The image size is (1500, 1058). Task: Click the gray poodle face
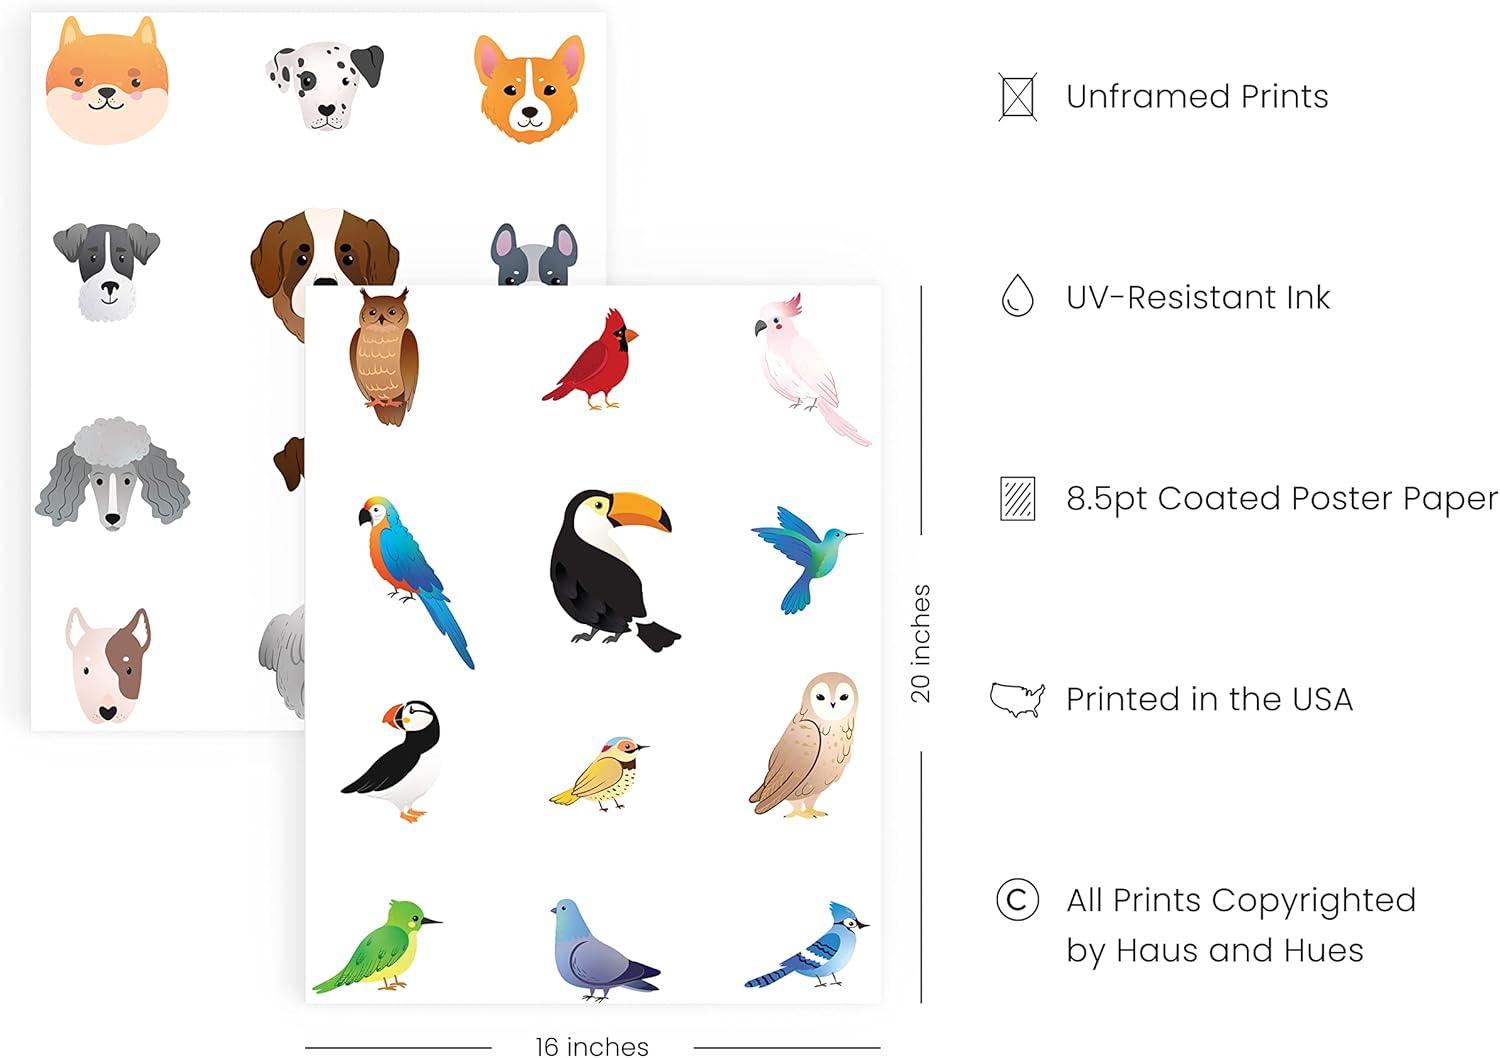pos(112,473)
